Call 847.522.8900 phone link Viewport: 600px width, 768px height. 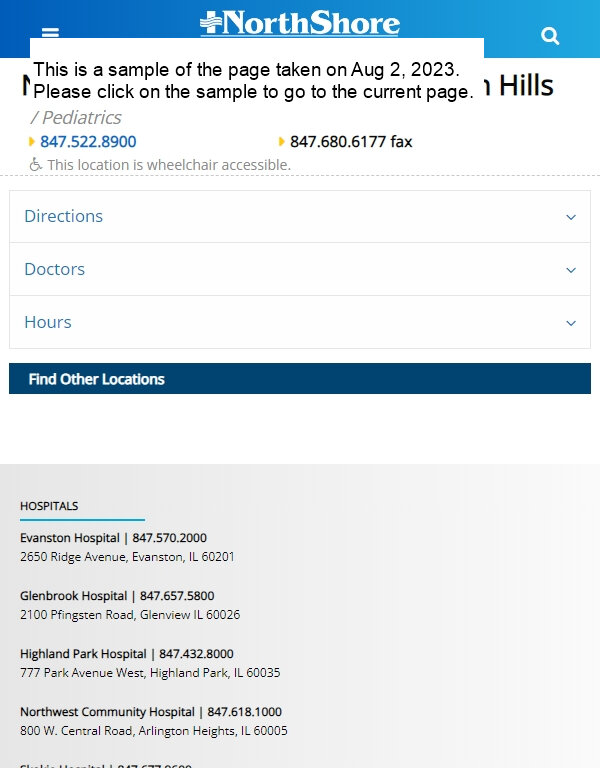click(88, 142)
